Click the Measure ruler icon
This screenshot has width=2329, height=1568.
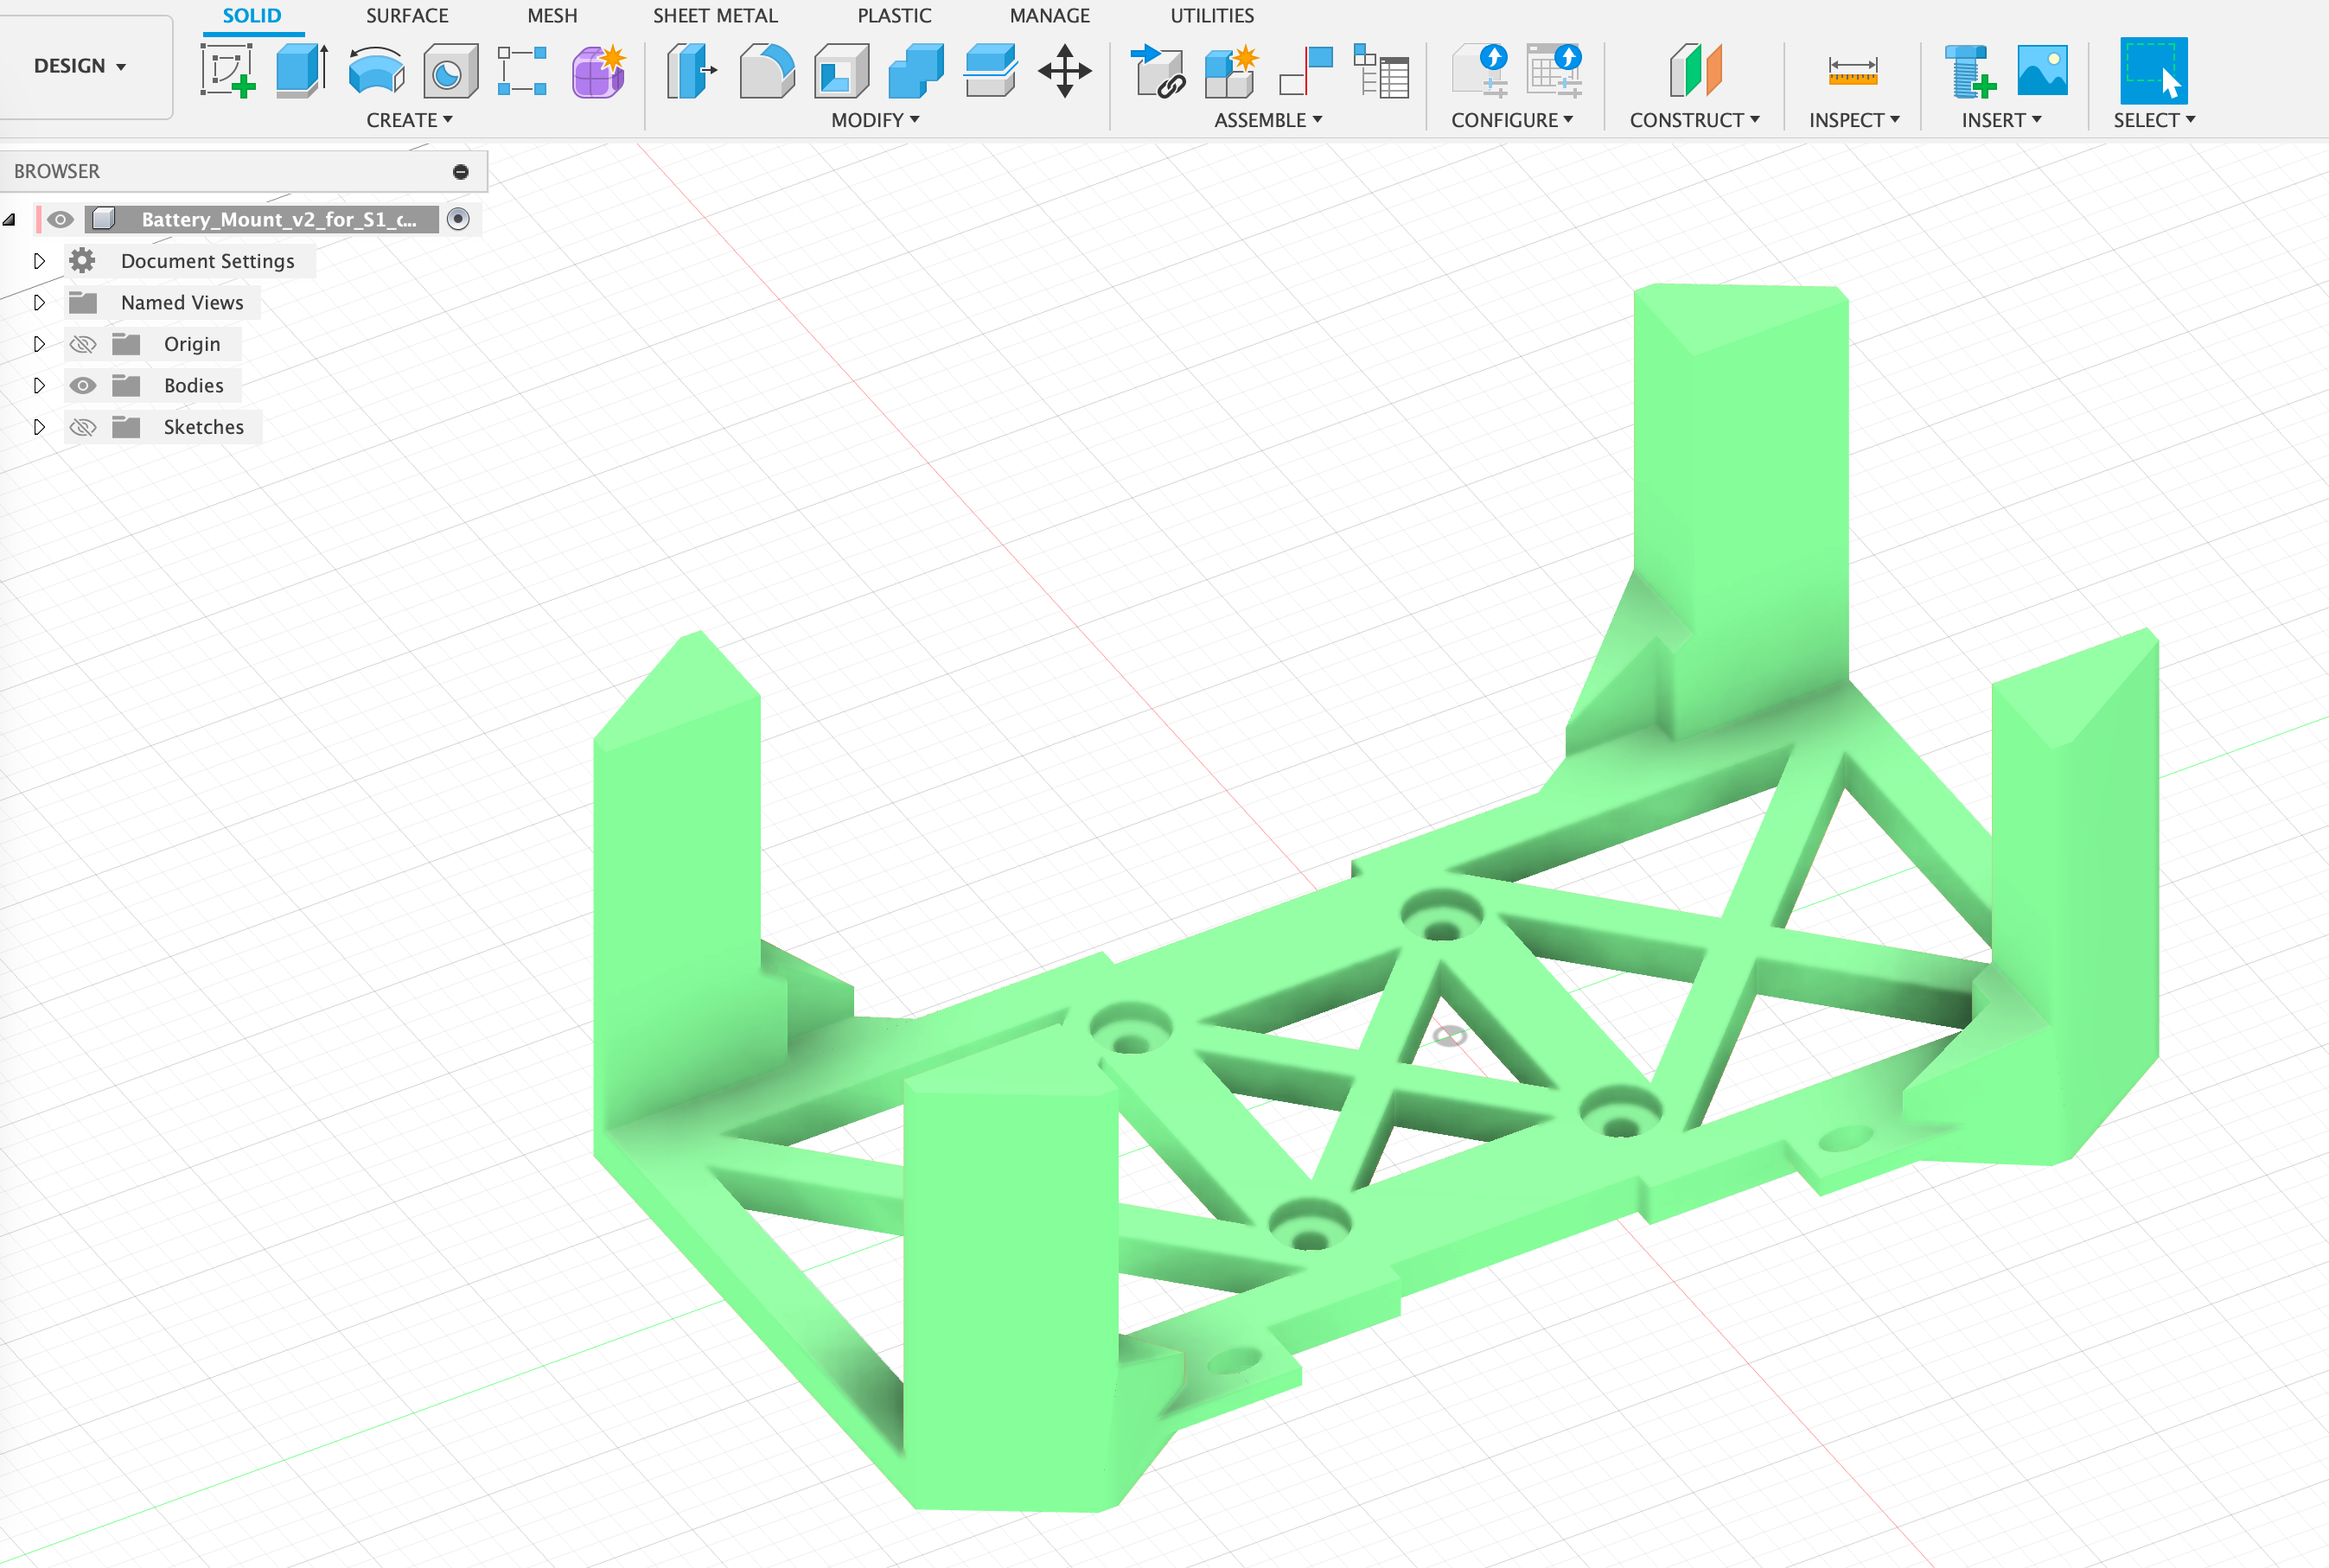coord(1852,70)
